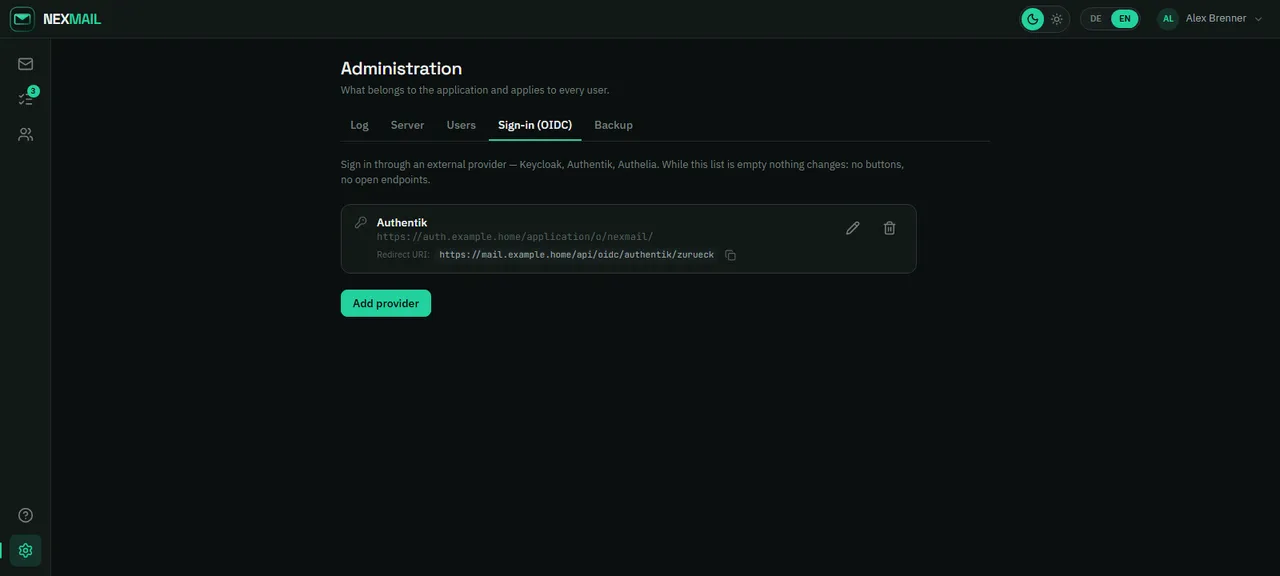Click the 'Sign in through an external provider' description
The width and height of the screenshot is (1280, 576).
[623, 172]
